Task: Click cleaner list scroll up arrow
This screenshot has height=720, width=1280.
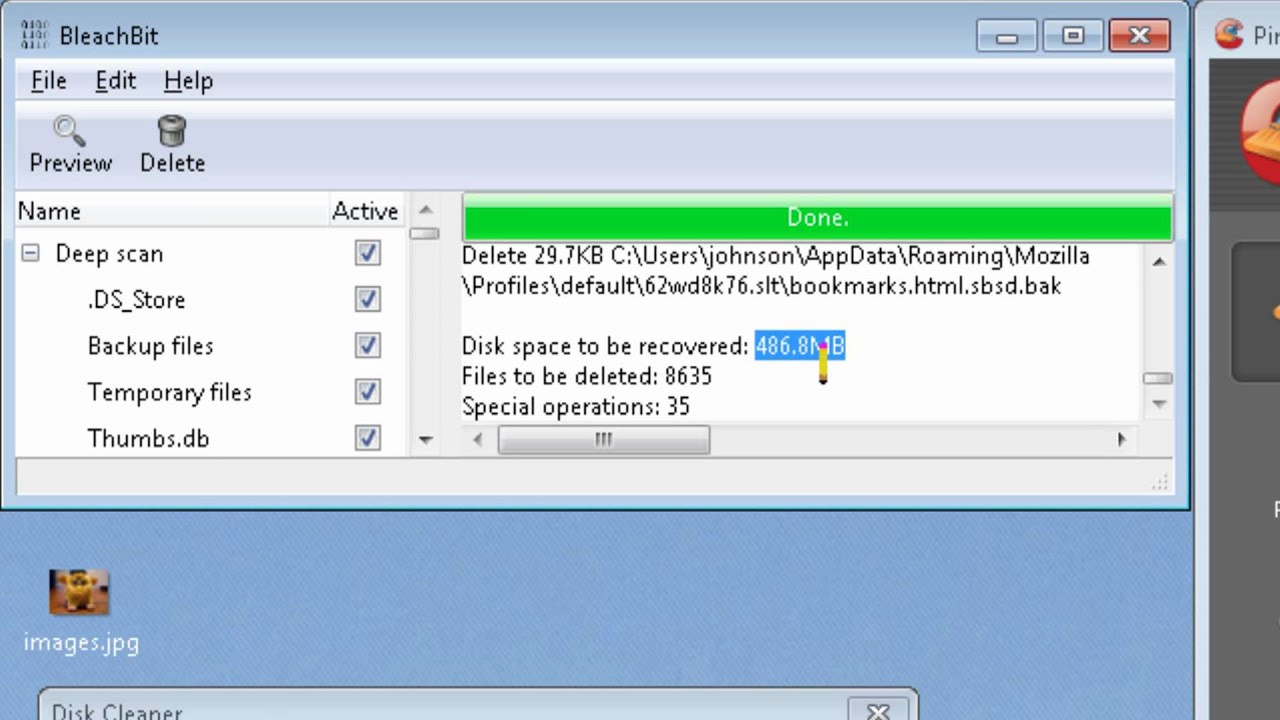Action: [425, 210]
